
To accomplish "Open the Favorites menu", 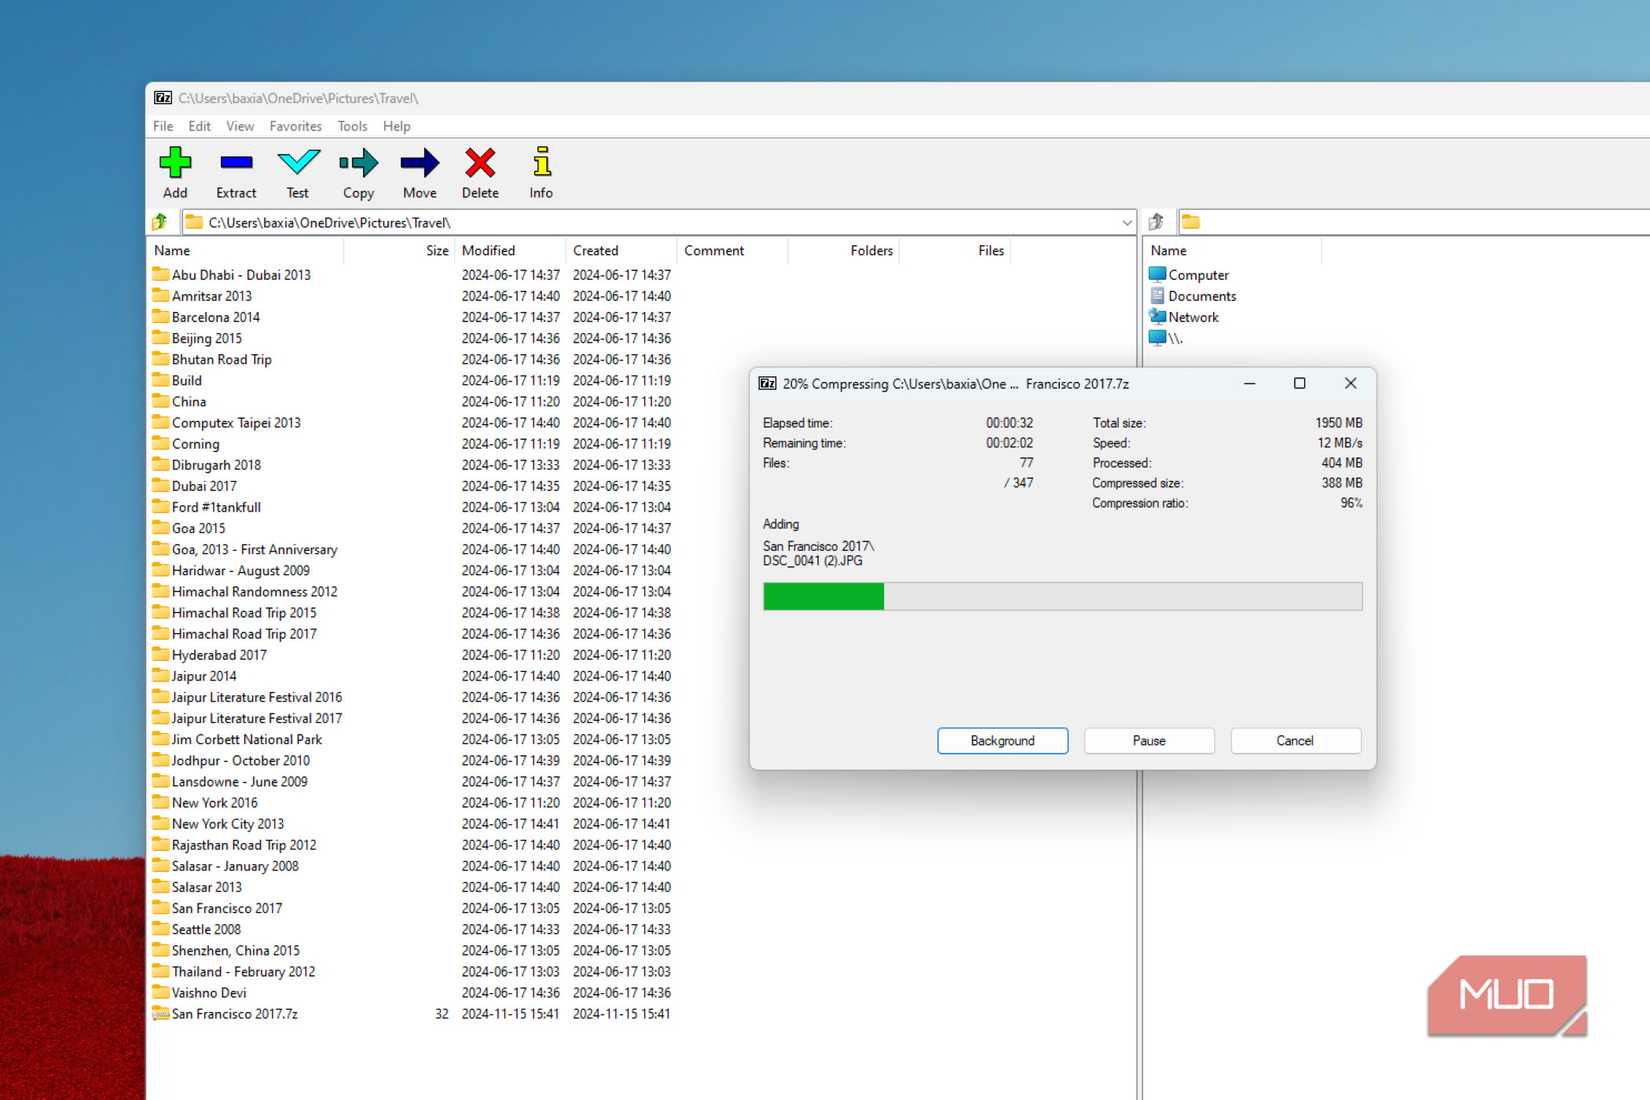I will (295, 126).
